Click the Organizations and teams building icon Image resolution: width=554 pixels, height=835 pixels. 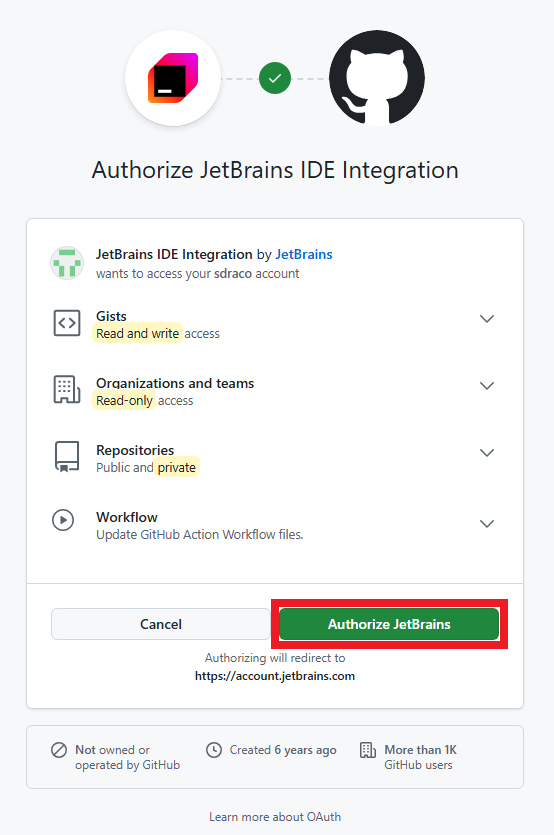(x=67, y=389)
